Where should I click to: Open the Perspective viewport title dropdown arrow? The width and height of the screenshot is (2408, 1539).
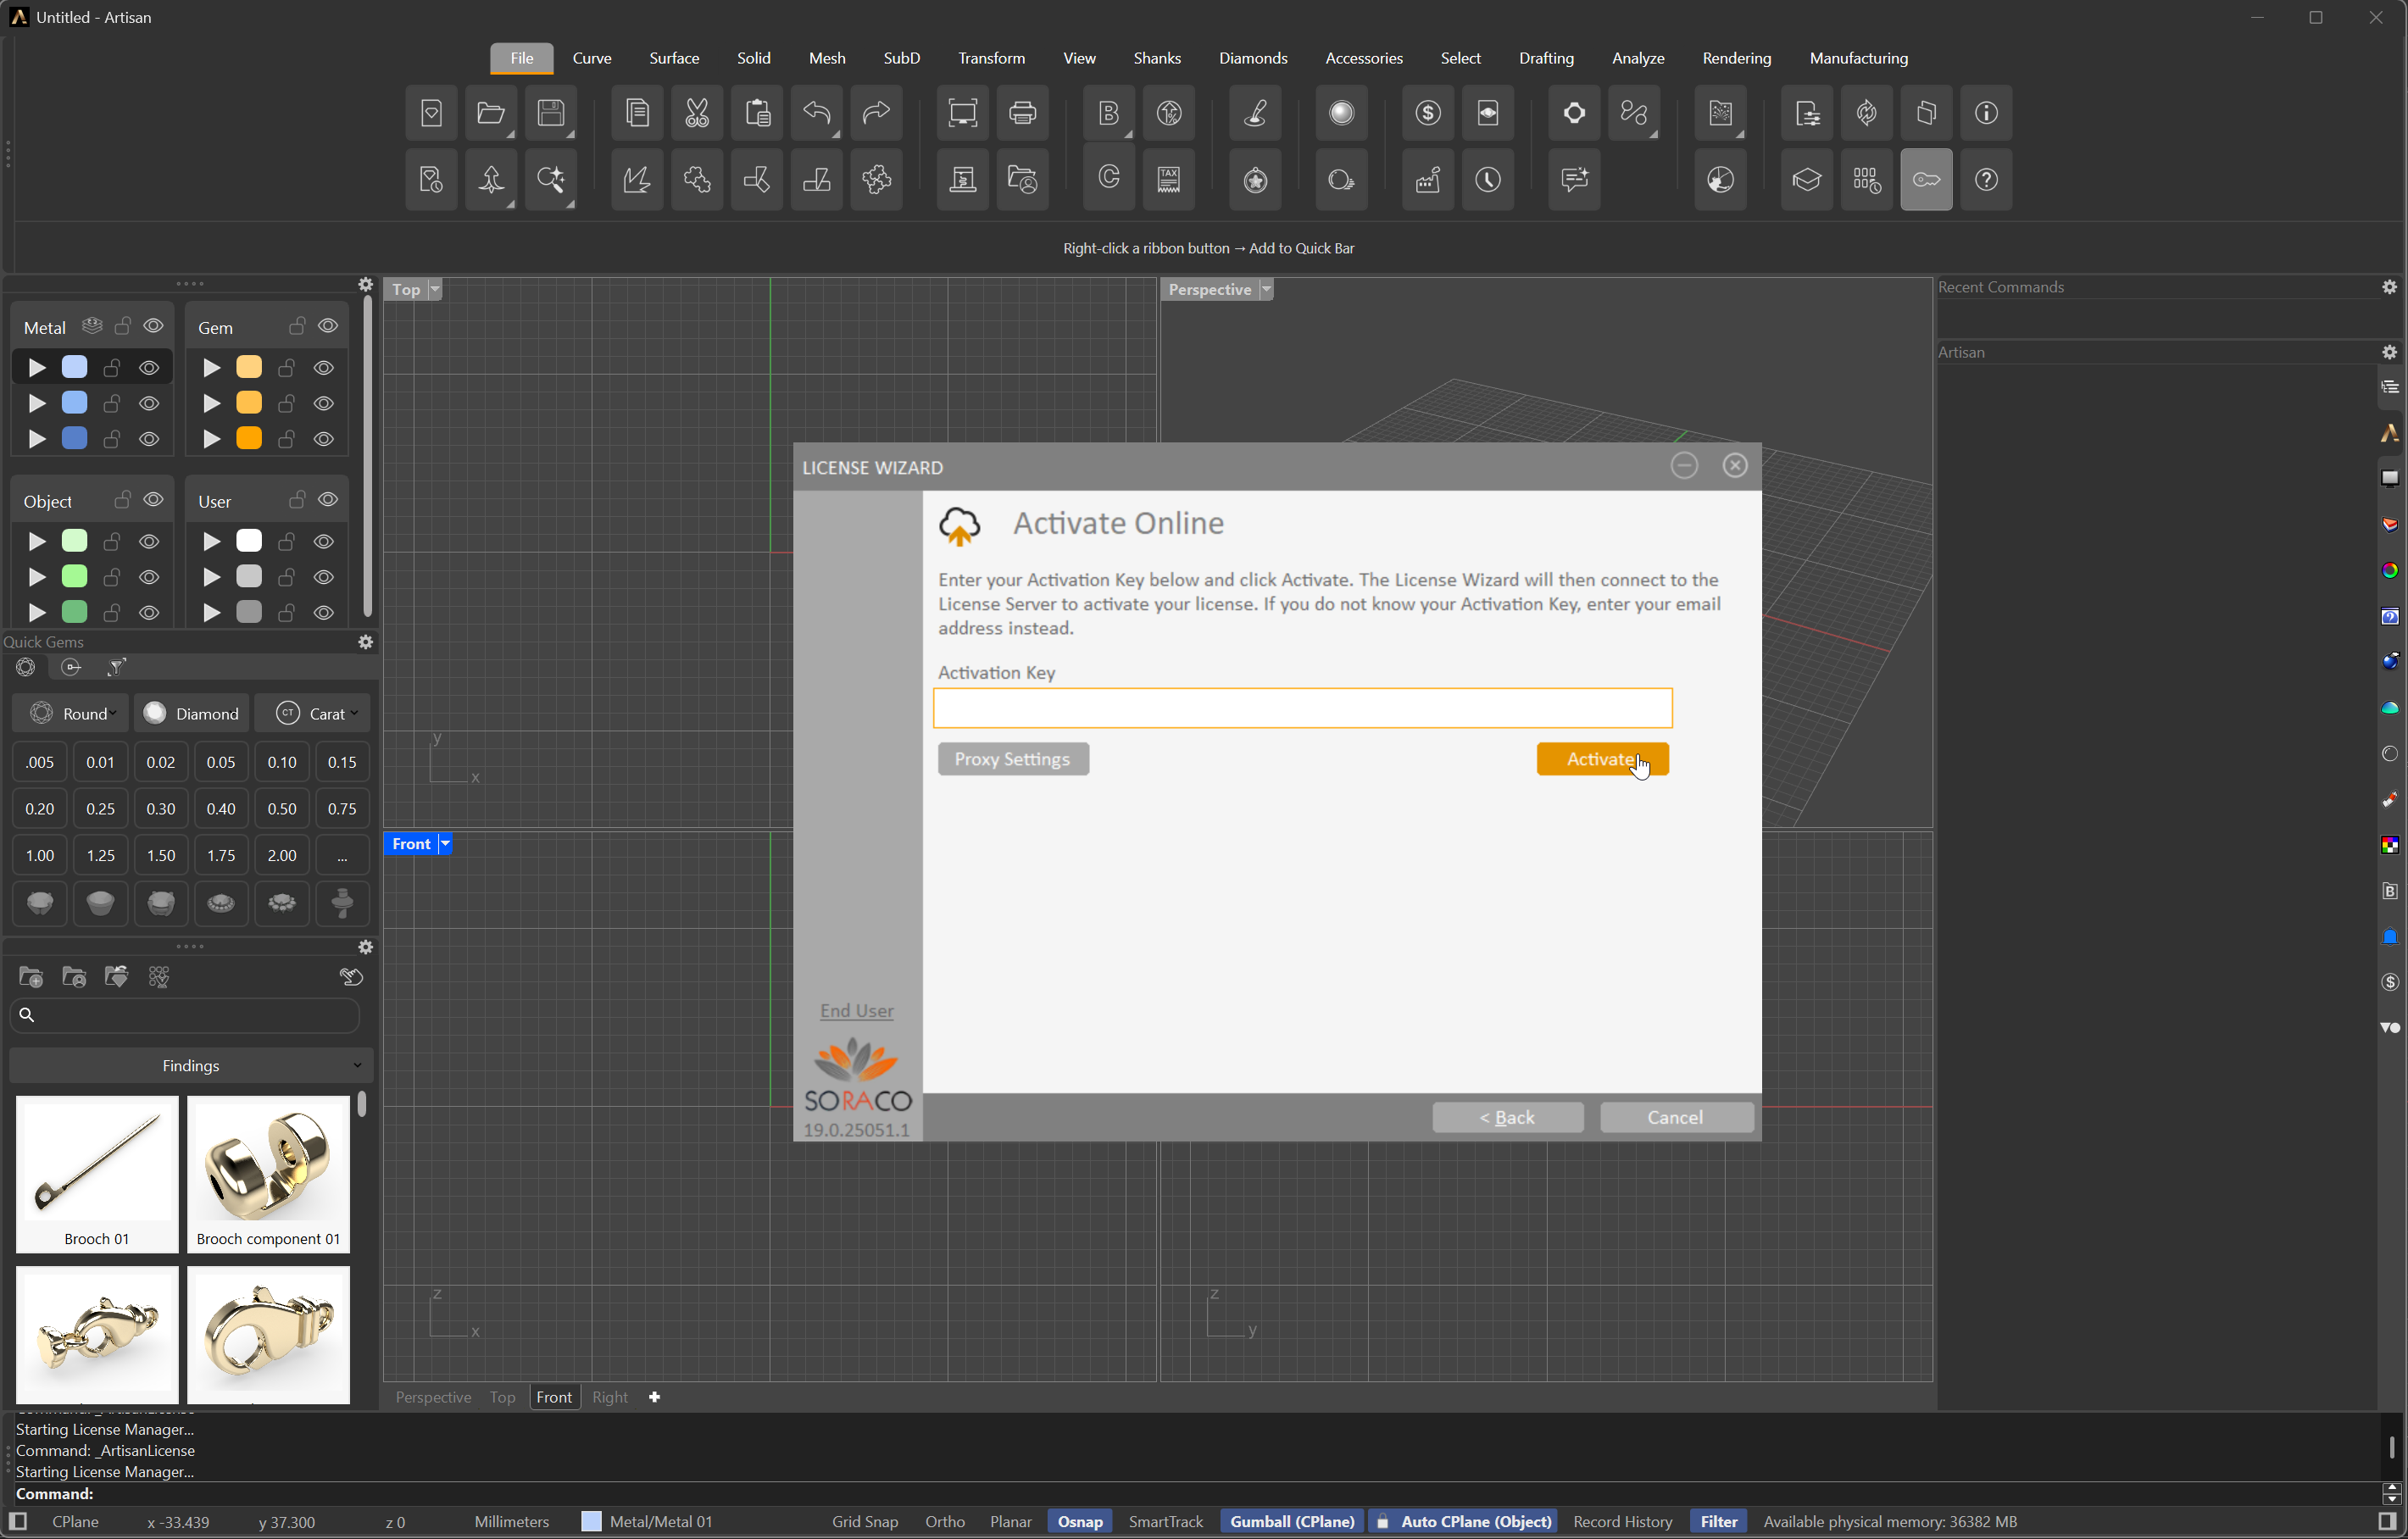coord(1266,289)
